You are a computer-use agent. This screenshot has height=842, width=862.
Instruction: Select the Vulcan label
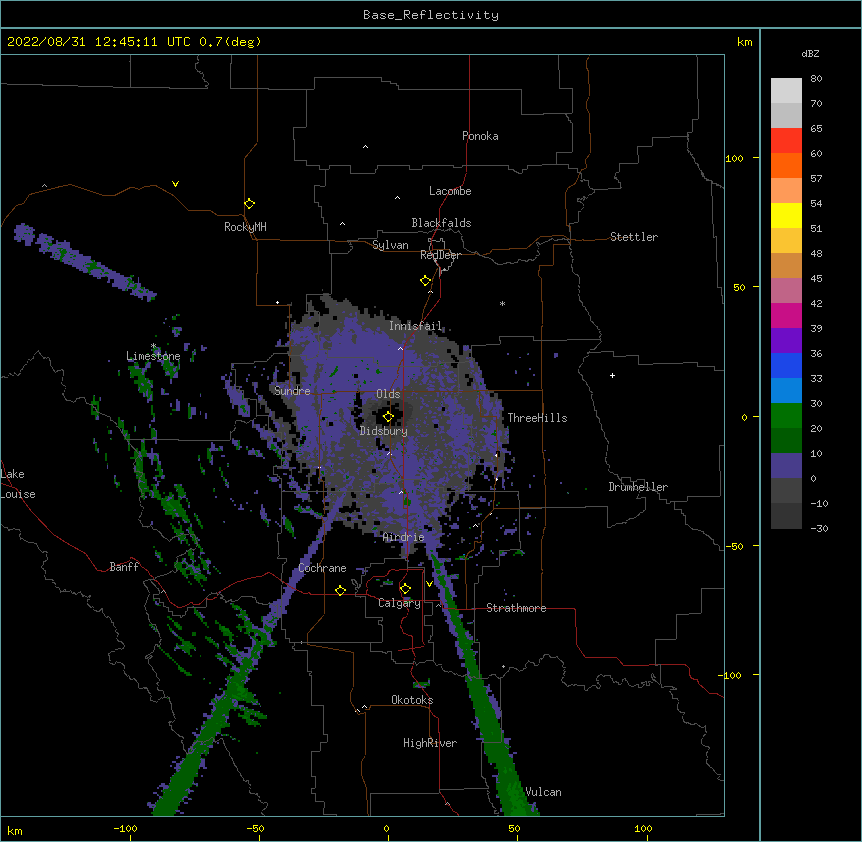coord(543,792)
